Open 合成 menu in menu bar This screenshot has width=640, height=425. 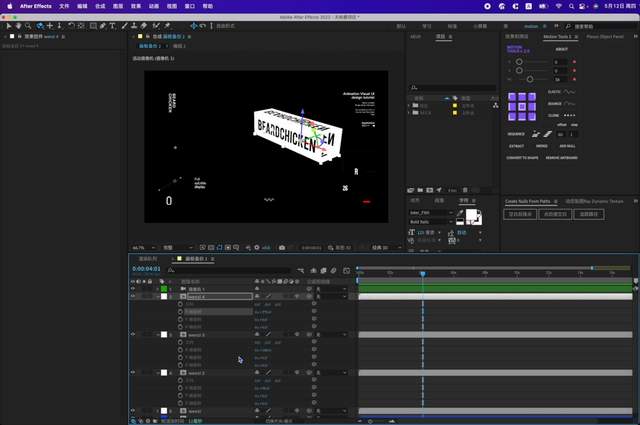100,6
